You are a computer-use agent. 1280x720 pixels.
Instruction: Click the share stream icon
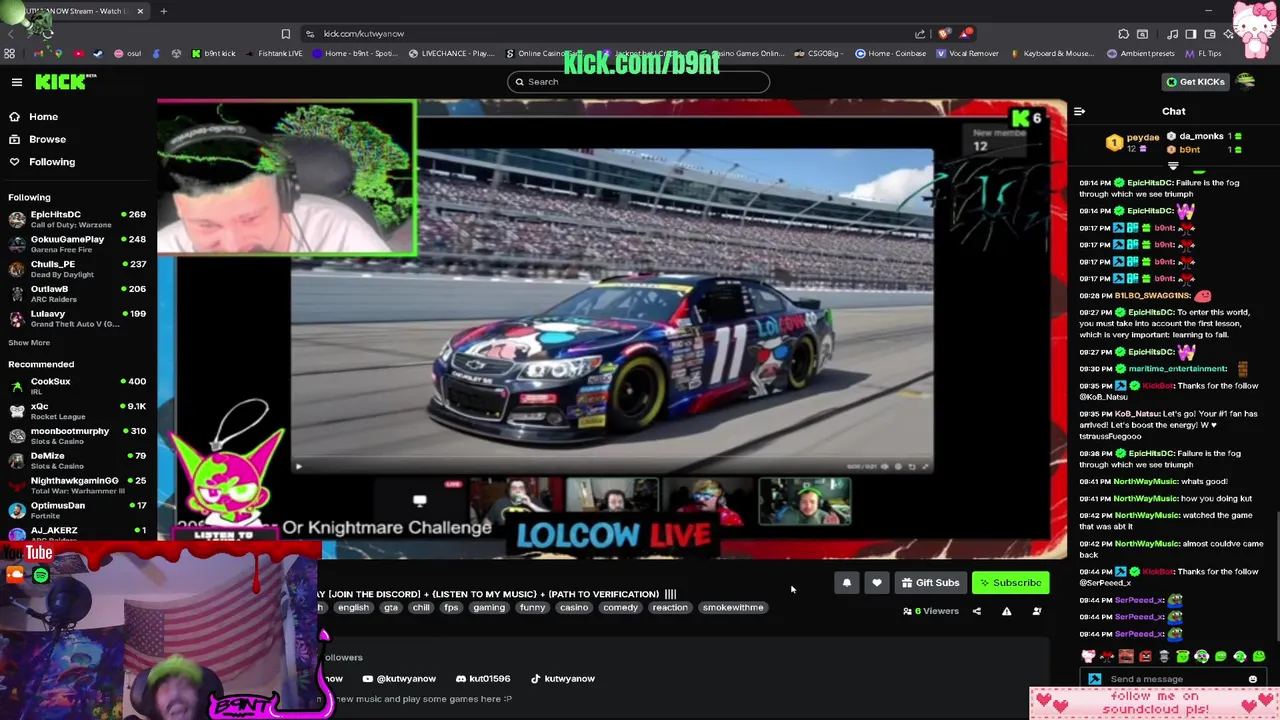(x=977, y=611)
